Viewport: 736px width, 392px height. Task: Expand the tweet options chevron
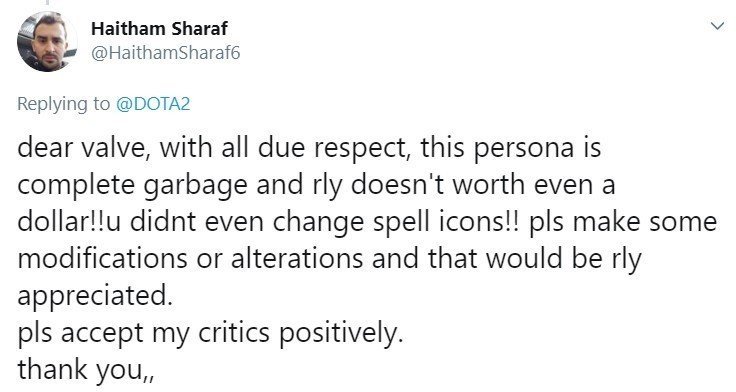tap(717, 26)
